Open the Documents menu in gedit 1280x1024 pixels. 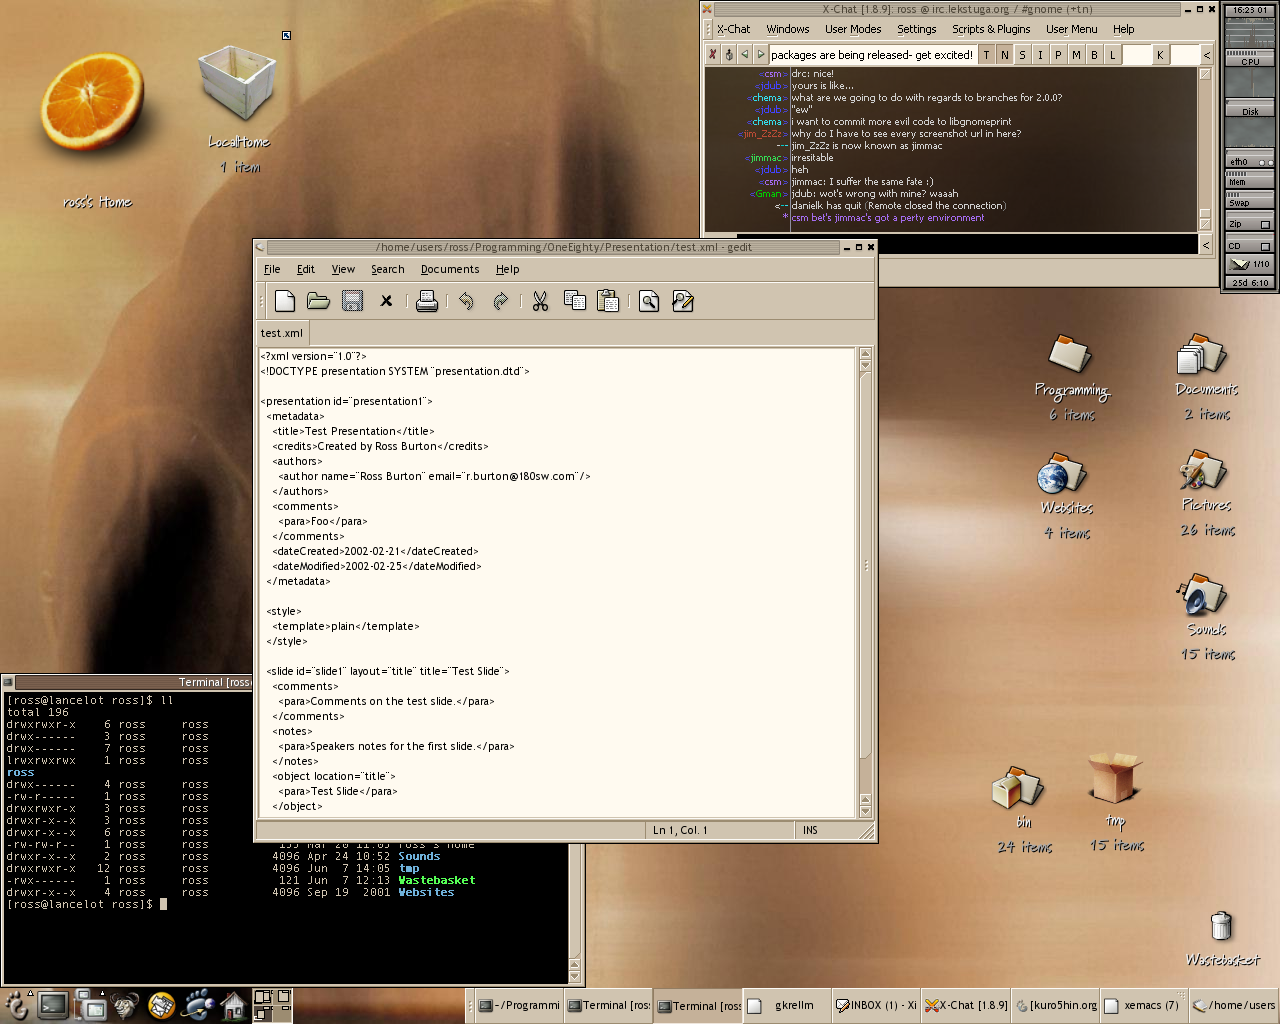(450, 269)
